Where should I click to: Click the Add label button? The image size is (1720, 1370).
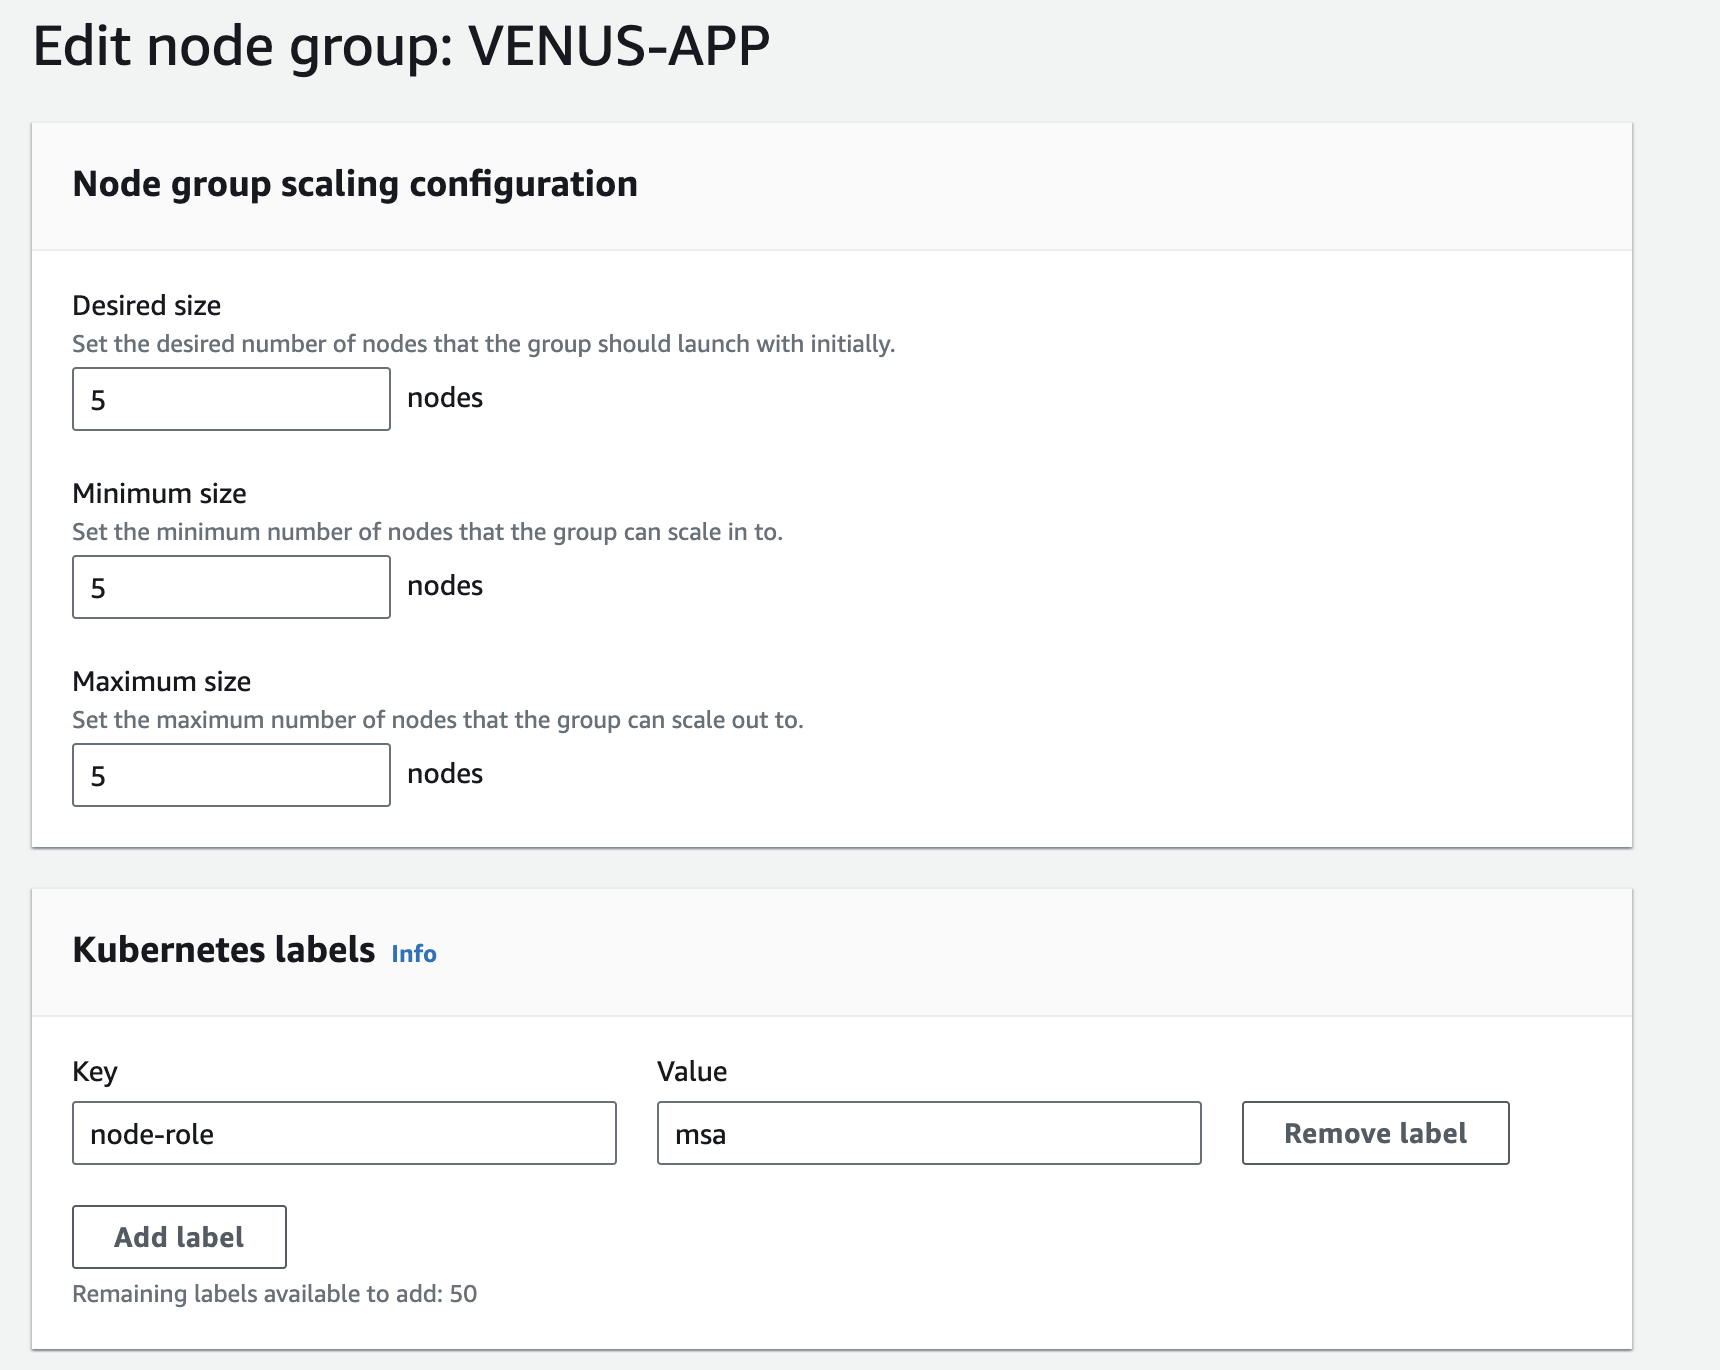[x=179, y=1237]
